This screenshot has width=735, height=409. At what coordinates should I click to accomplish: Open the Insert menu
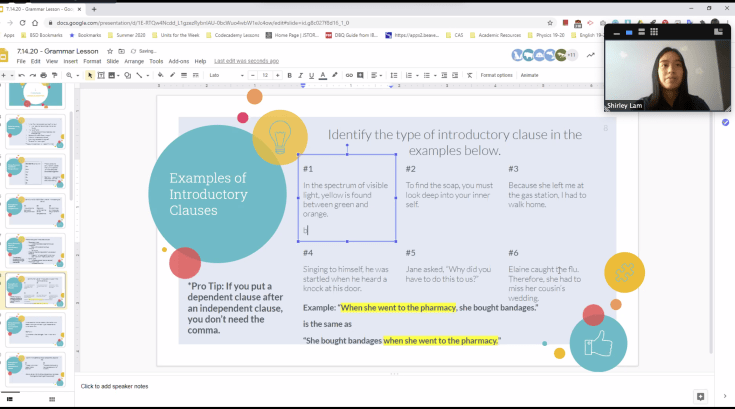click(x=70, y=61)
